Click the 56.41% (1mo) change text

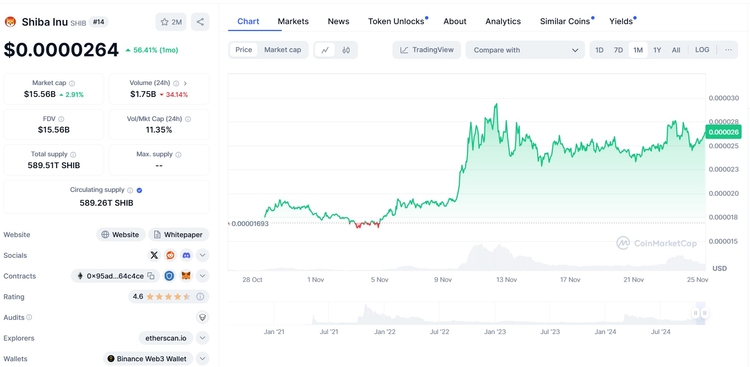coord(151,50)
